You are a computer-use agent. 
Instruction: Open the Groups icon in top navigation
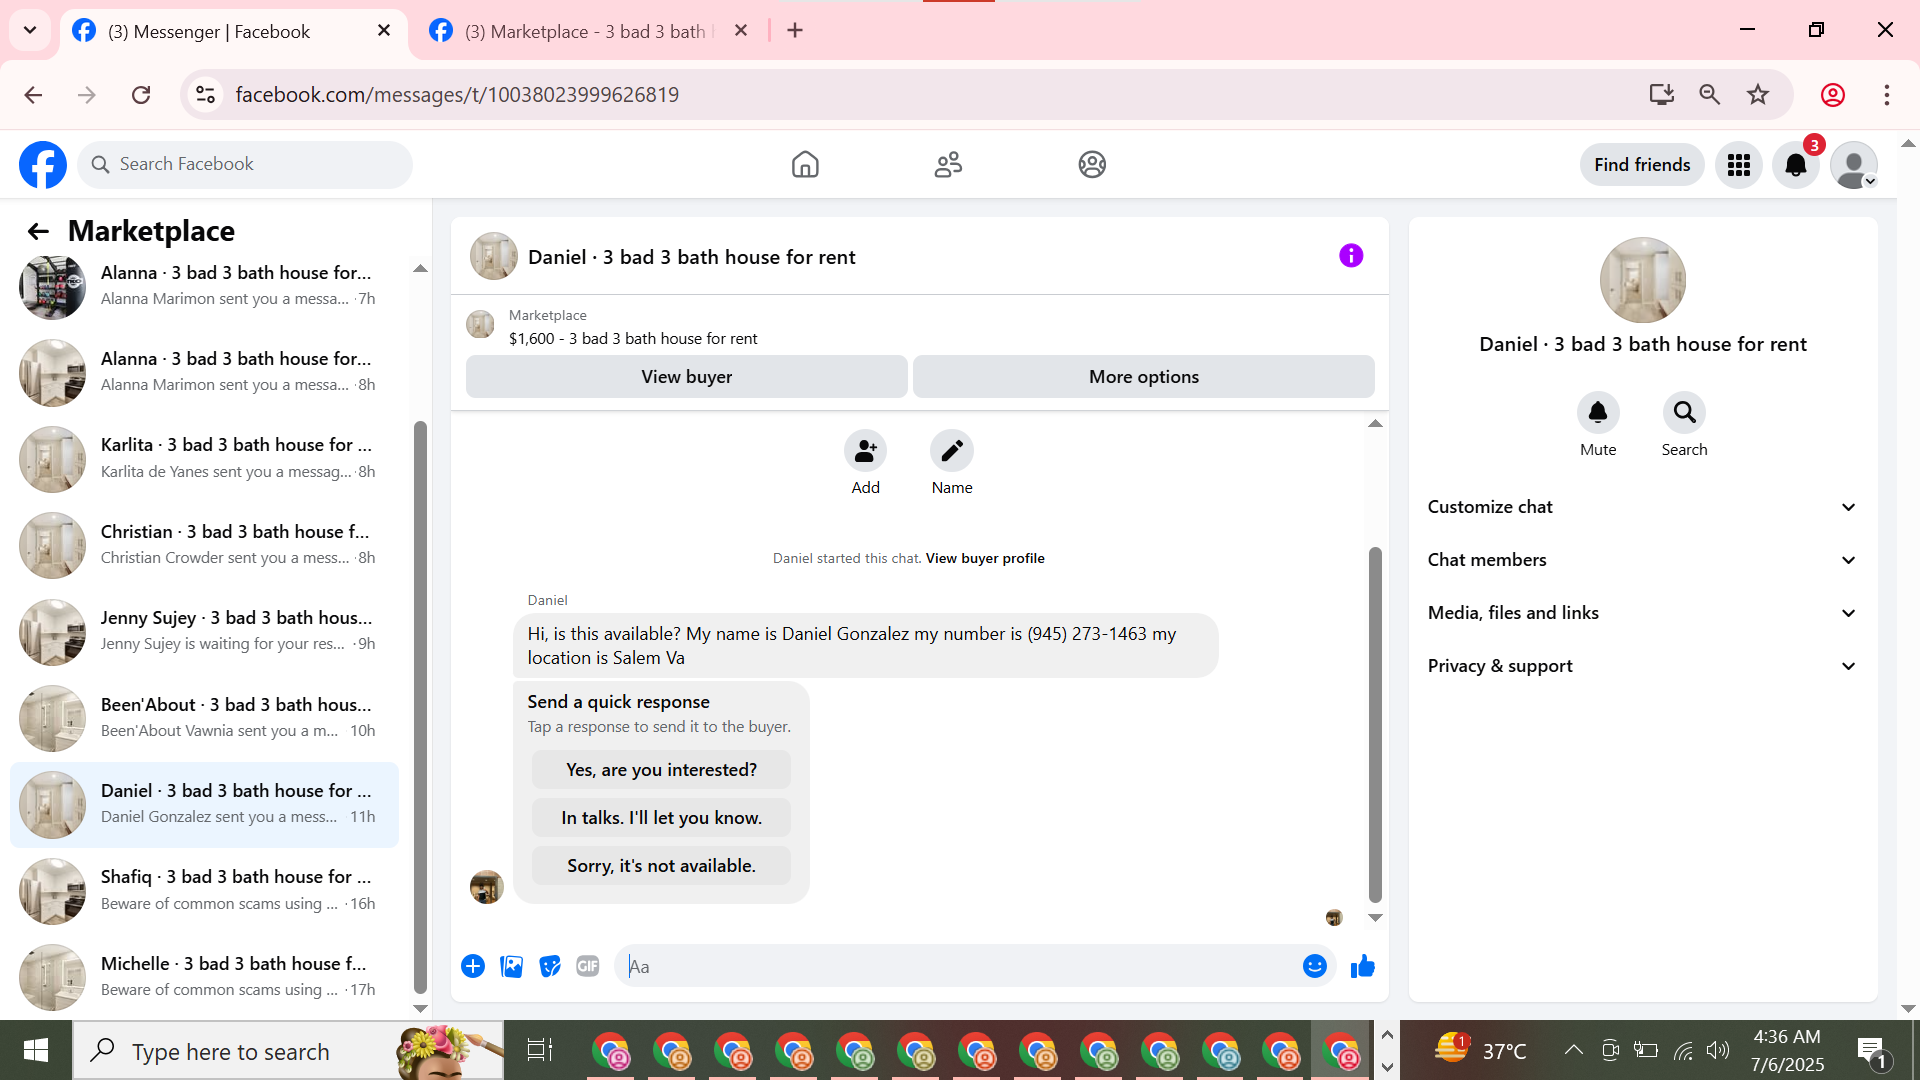(1092, 165)
